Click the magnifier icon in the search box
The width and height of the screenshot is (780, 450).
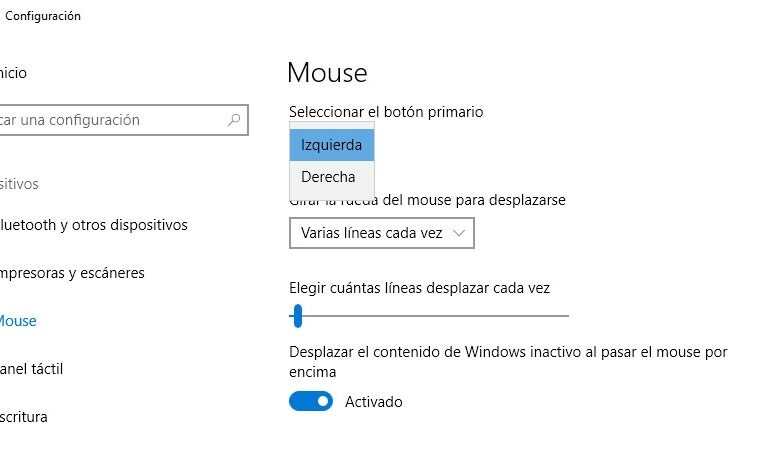click(x=234, y=120)
